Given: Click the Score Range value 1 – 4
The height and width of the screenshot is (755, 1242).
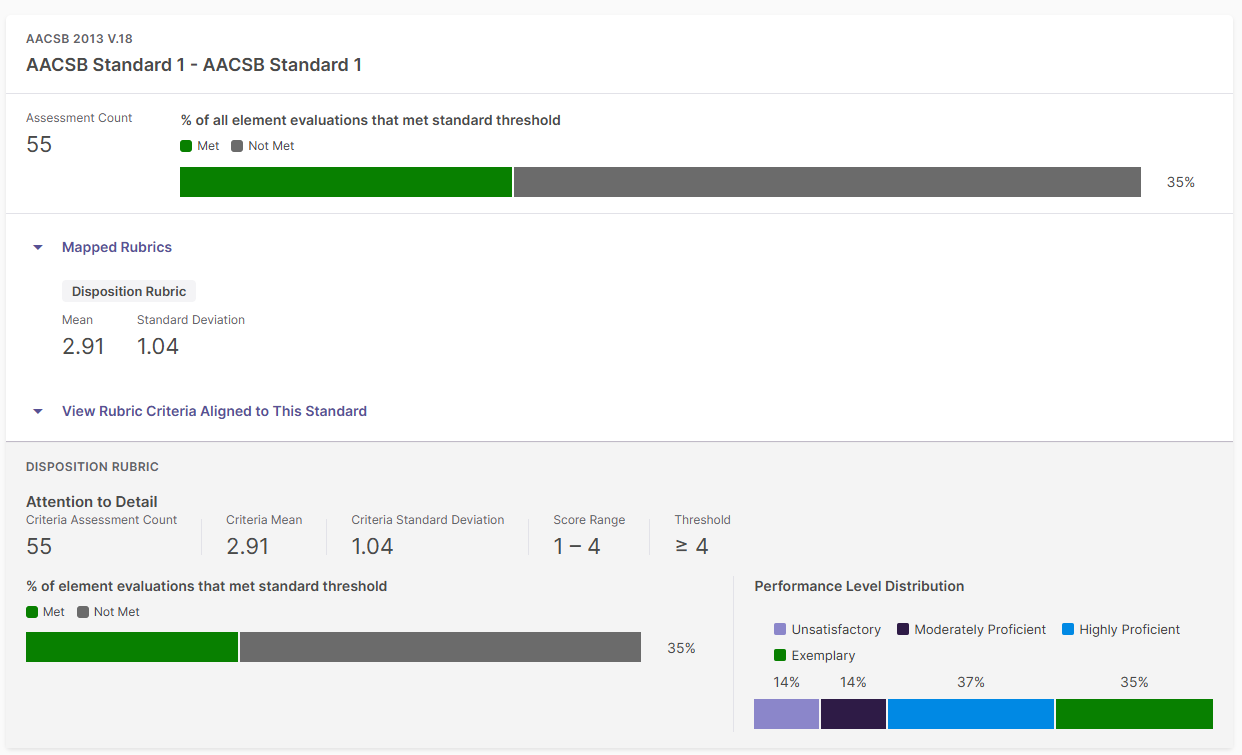Looking at the screenshot, I should tap(577, 547).
